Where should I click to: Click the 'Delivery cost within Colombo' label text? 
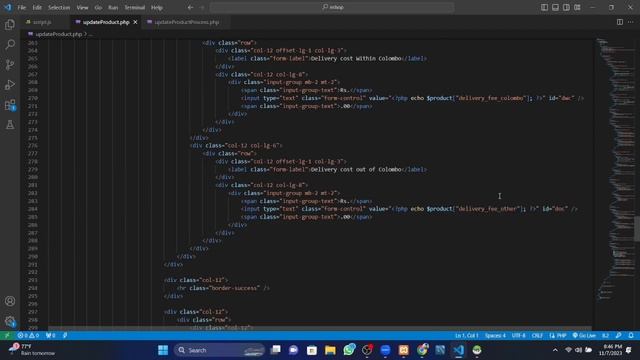[356, 58]
